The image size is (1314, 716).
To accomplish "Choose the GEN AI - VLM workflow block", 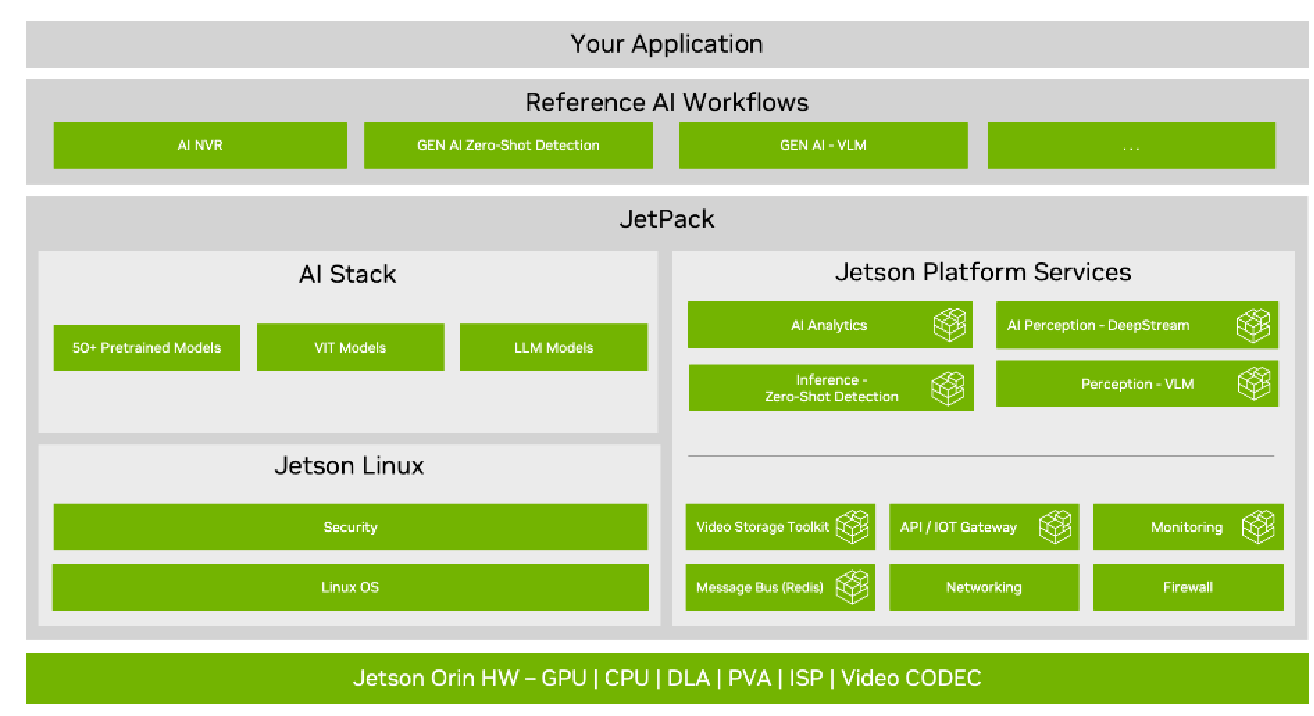I will 823,146.
